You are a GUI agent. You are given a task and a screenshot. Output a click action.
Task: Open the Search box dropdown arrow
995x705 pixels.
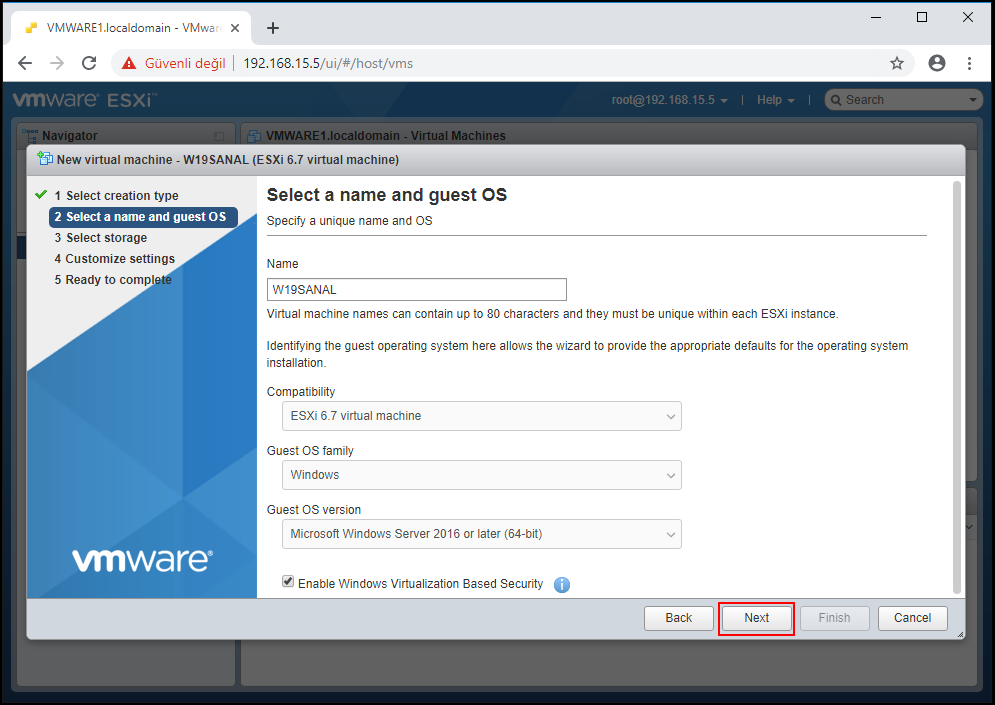click(x=973, y=100)
